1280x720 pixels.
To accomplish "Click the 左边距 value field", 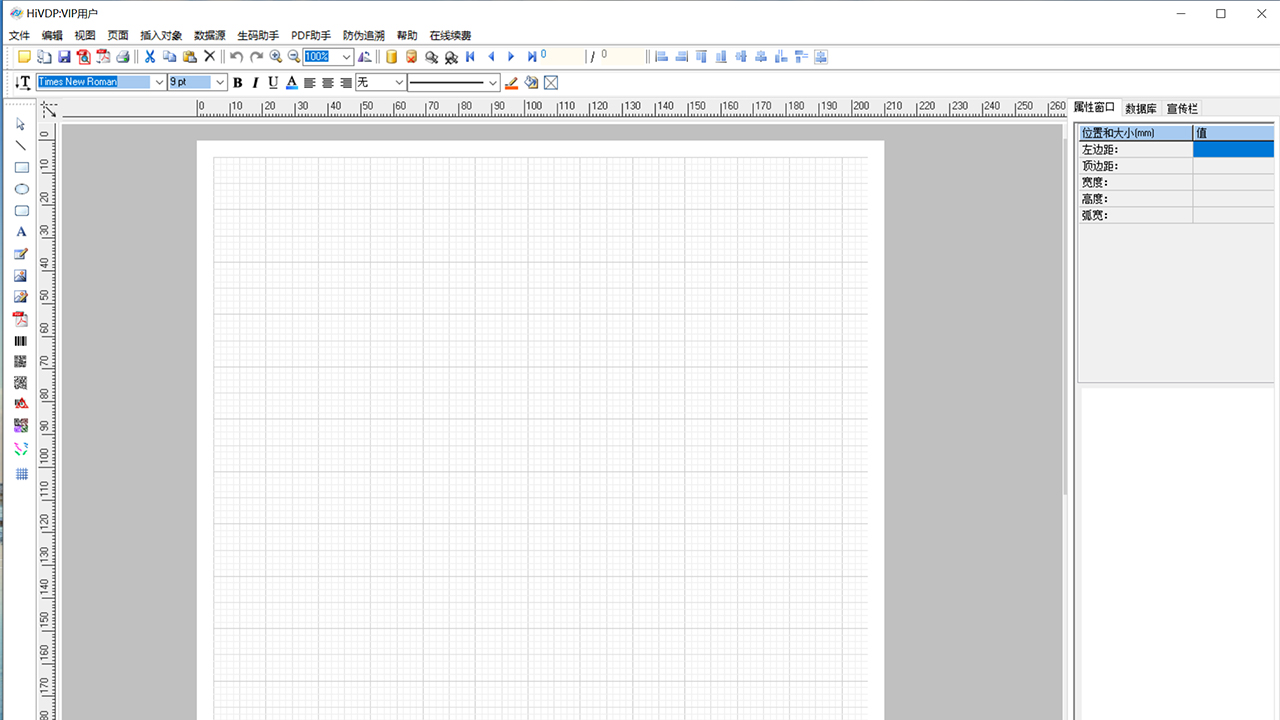I will (1234, 149).
